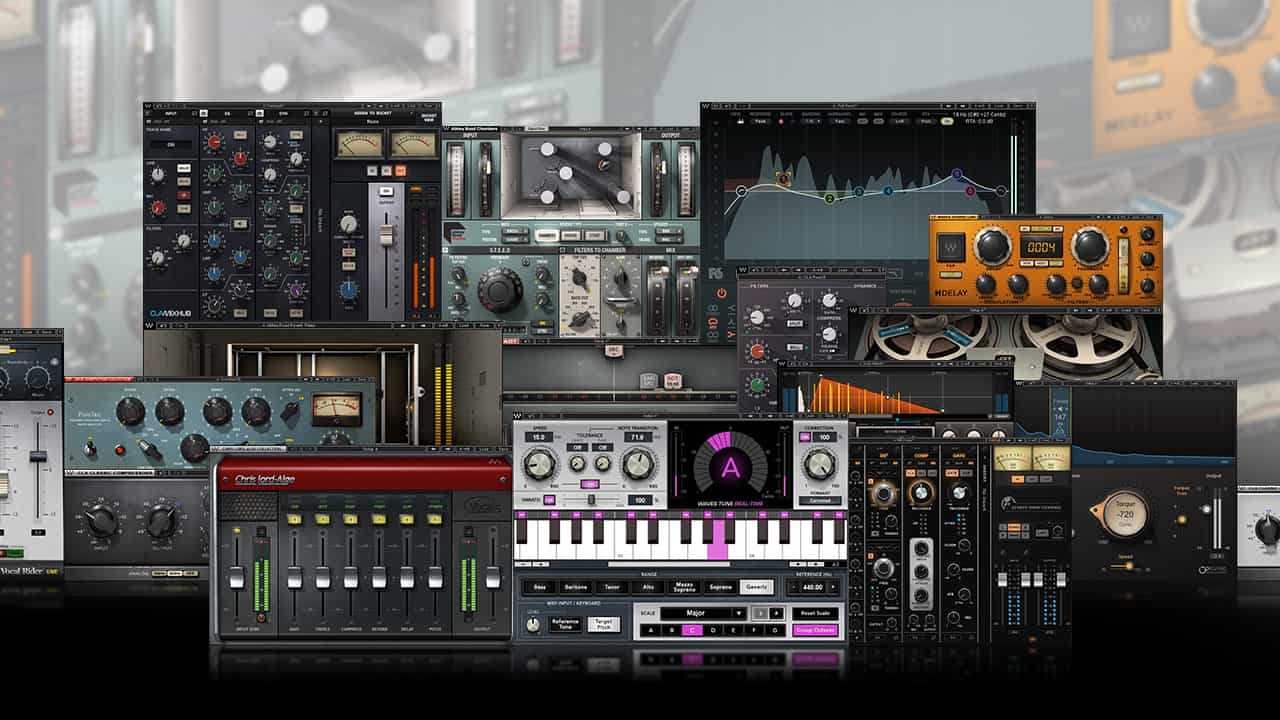The width and height of the screenshot is (1280, 720).
Task: Click the Waves logo in CLA MixHub toolbar
Action: 150,105
